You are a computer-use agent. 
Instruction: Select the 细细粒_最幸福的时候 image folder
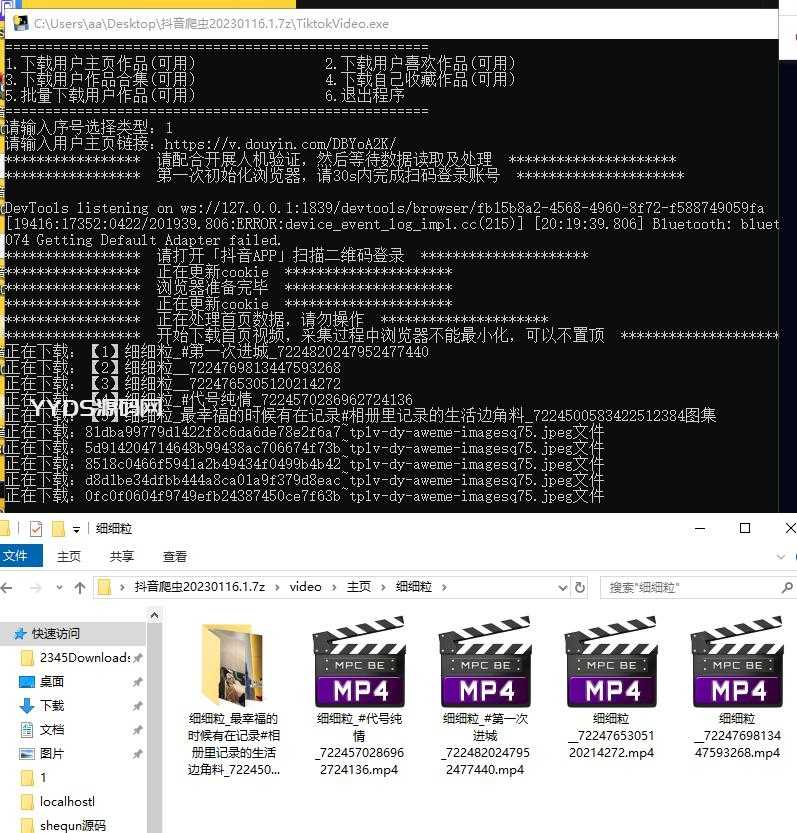point(234,700)
